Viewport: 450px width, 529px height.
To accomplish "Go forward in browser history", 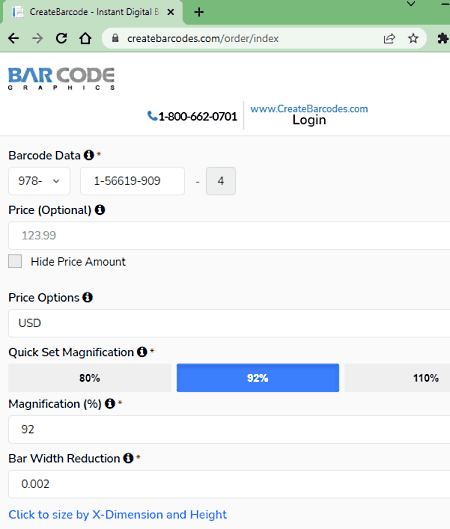I will pos(37,38).
